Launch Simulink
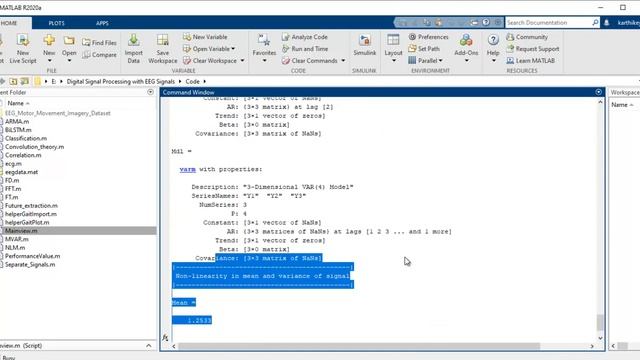 pyautogui.click(x=364, y=45)
